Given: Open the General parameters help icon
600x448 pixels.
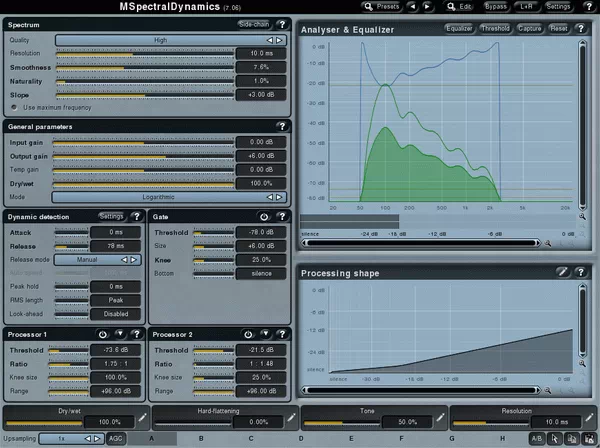Looking at the screenshot, I should 281,127.
